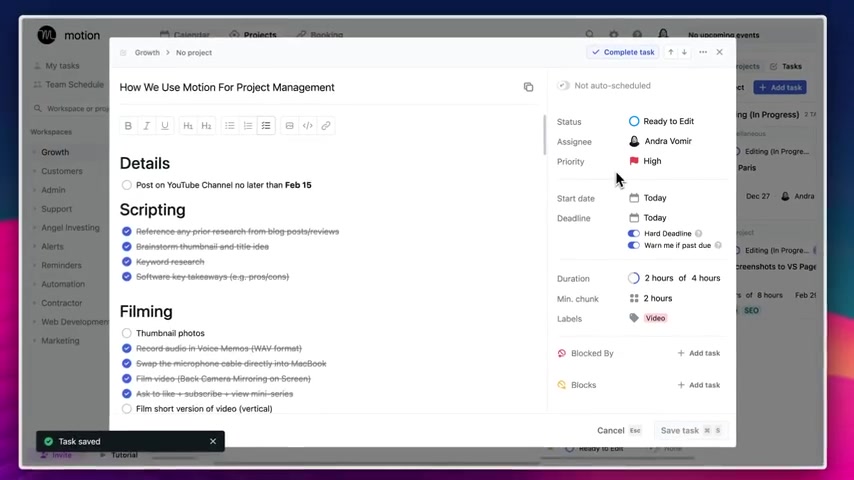Open the Calendar tab

point(185,35)
